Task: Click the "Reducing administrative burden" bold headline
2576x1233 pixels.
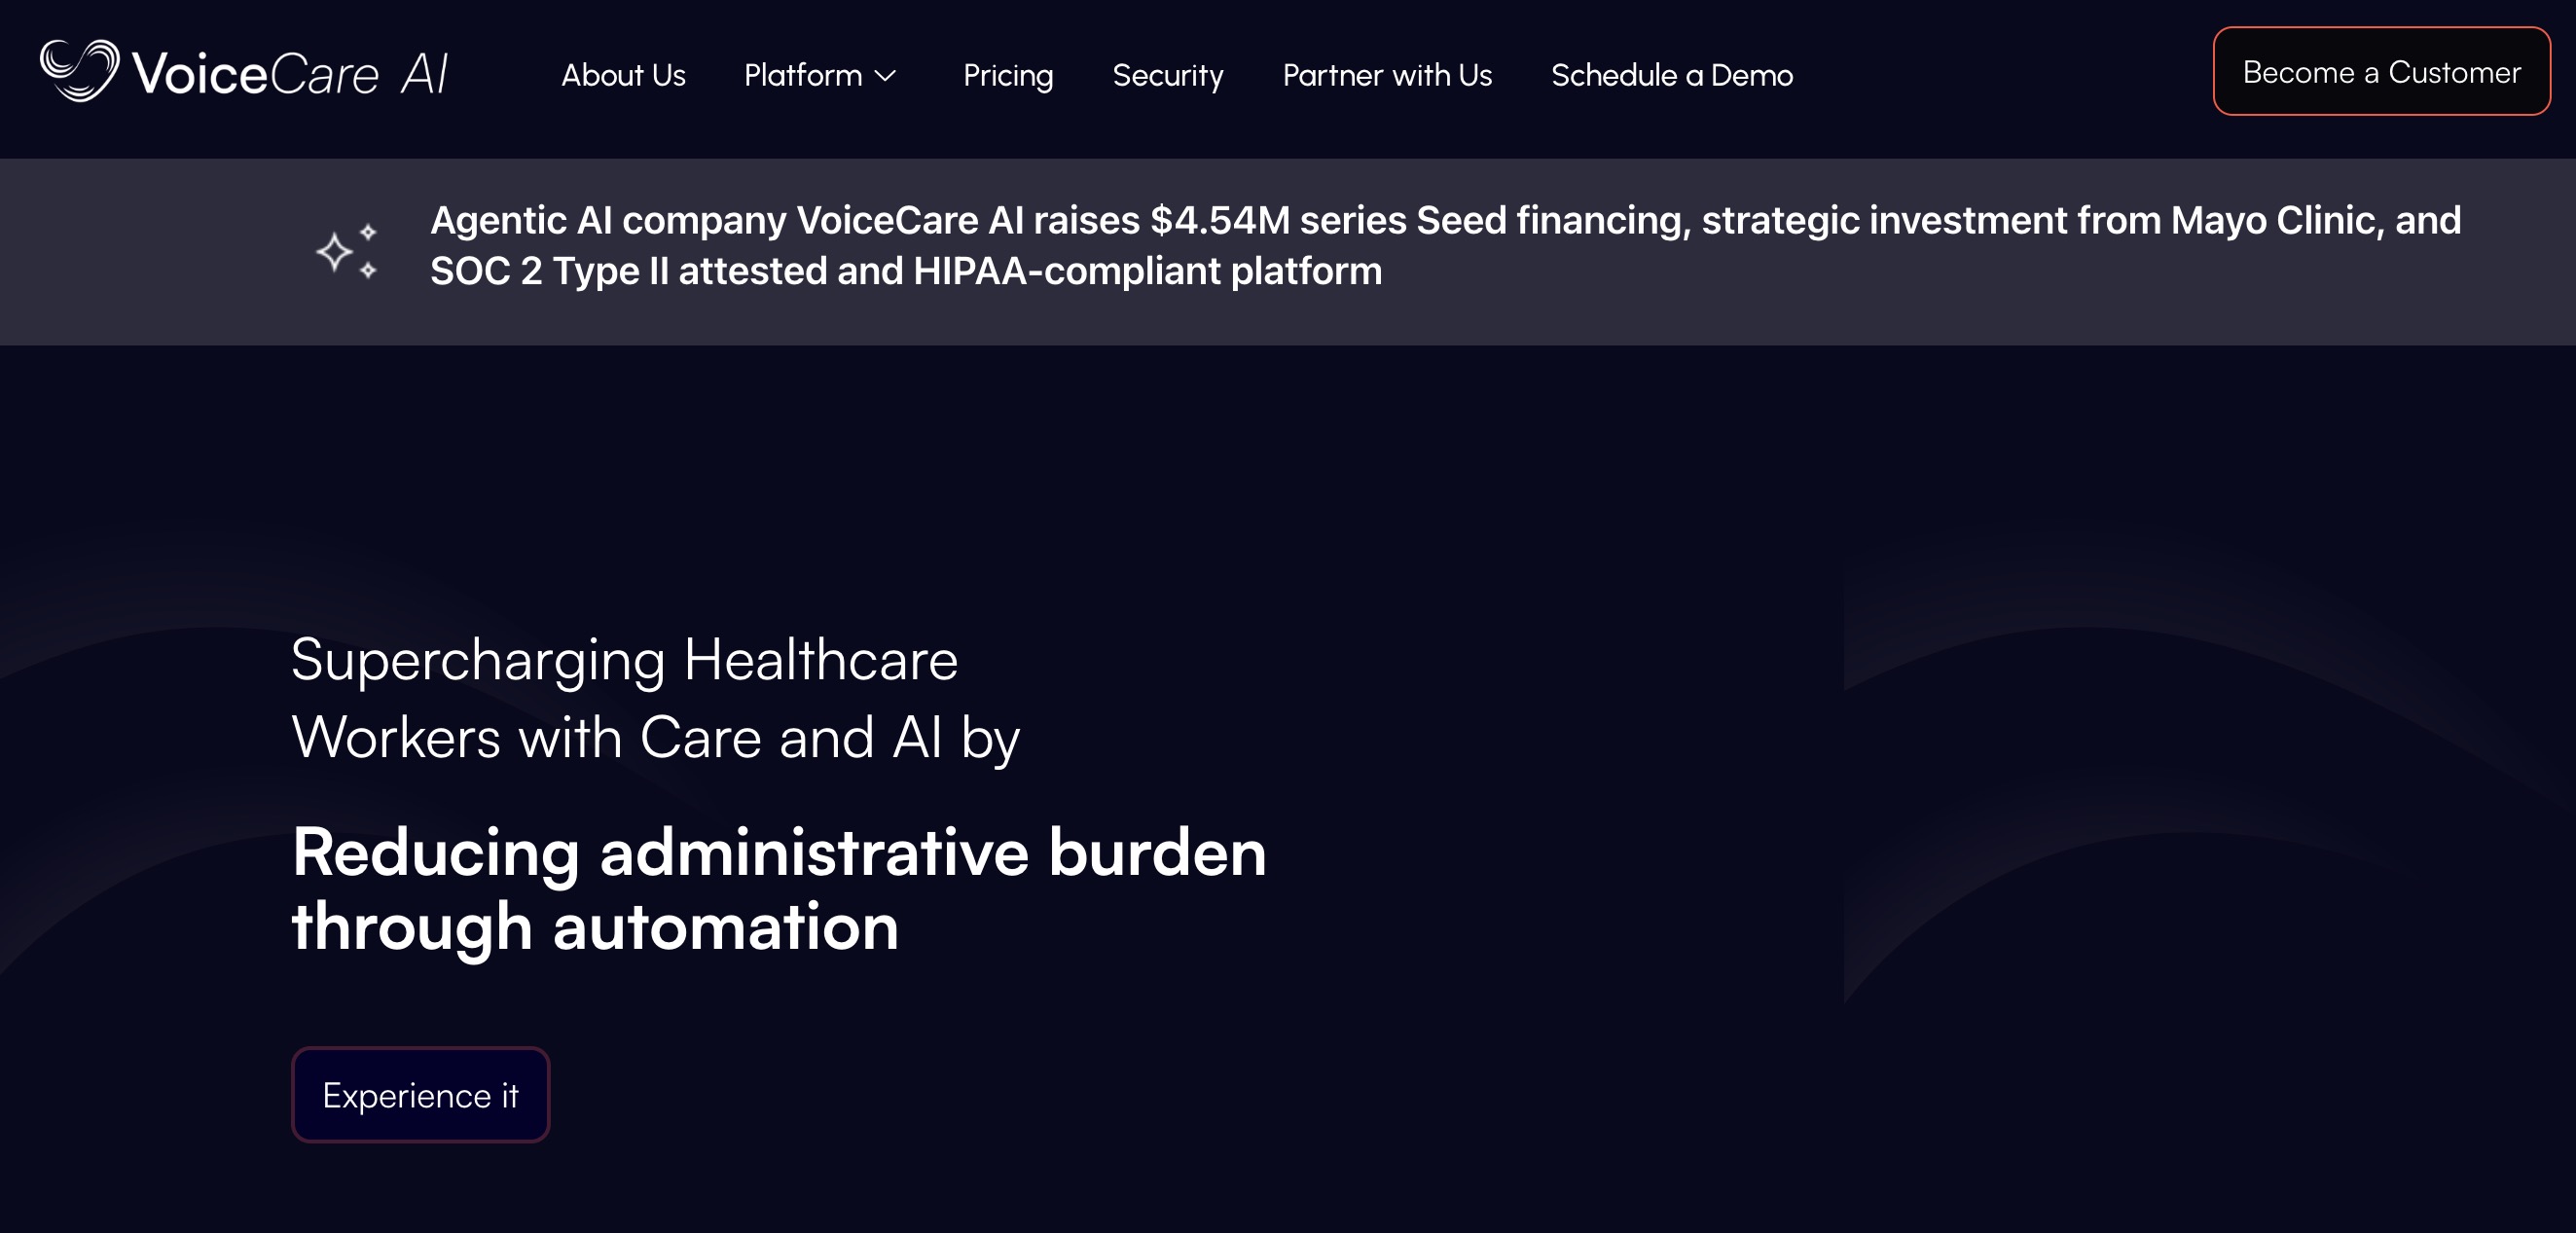Action: [778, 853]
